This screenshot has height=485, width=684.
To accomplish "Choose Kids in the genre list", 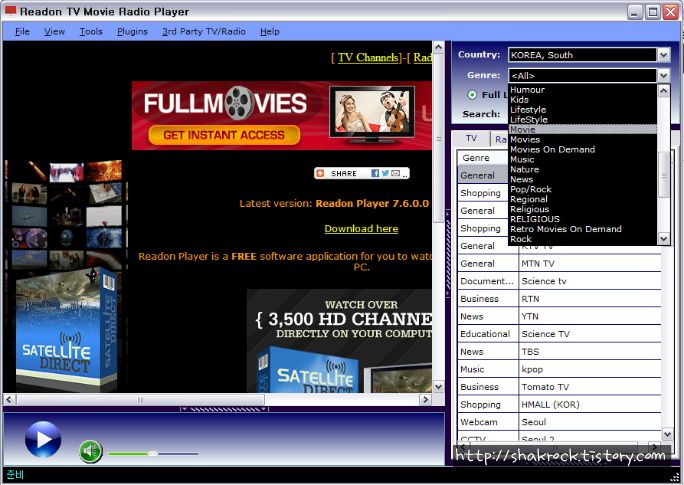I will point(582,99).
